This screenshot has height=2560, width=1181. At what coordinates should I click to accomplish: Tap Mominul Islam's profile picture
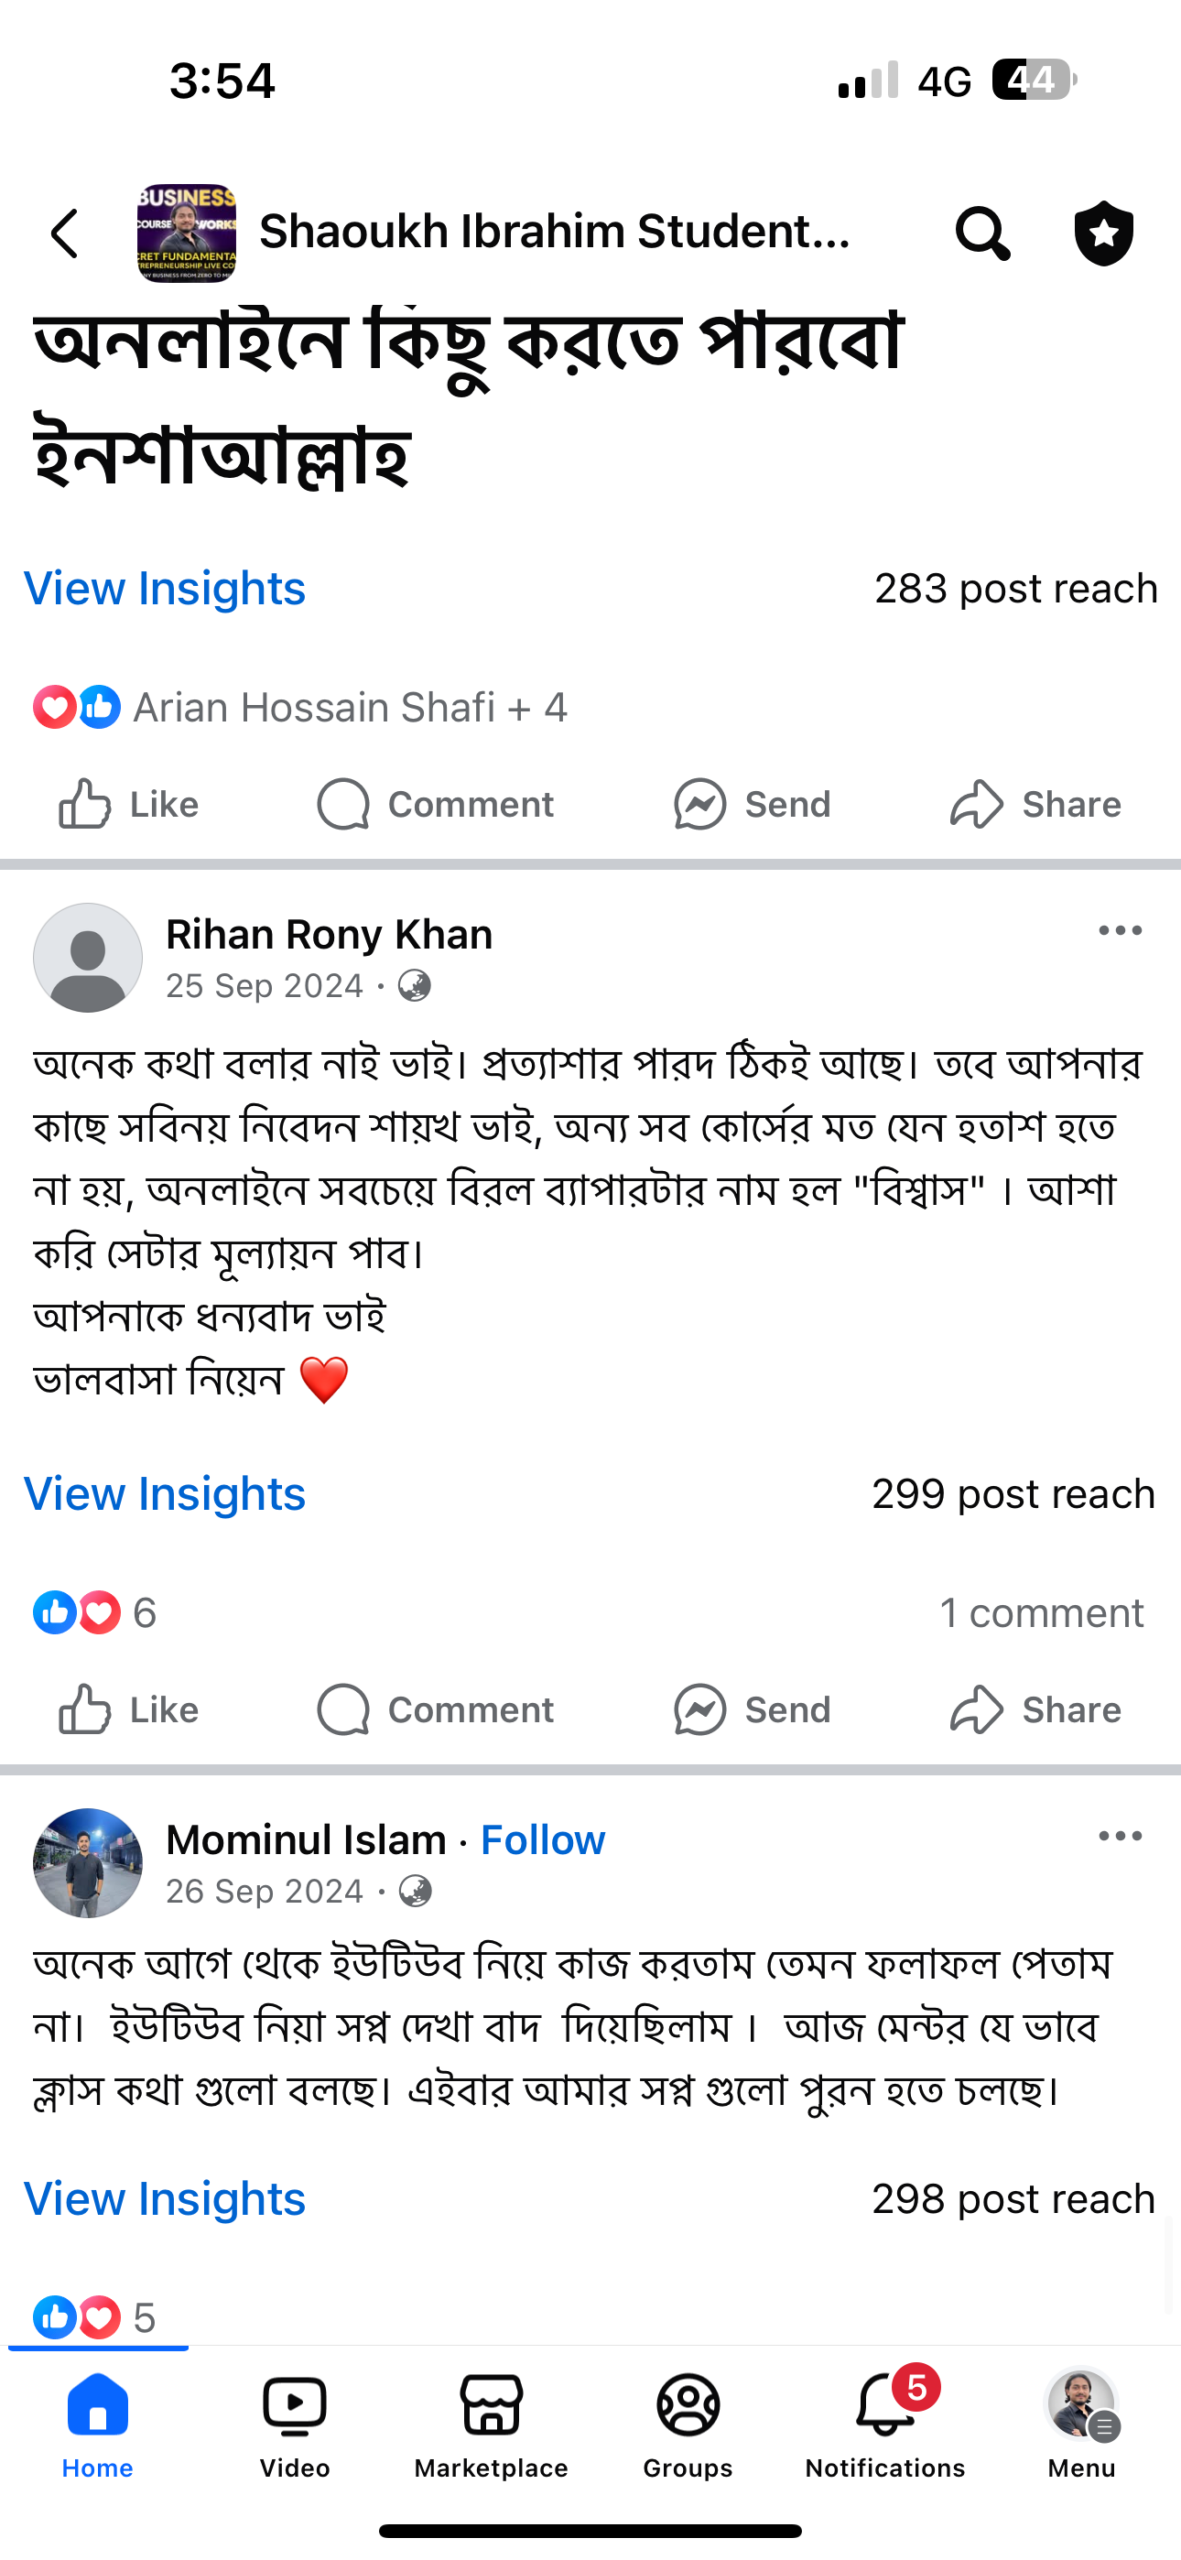click(88, 1862)
